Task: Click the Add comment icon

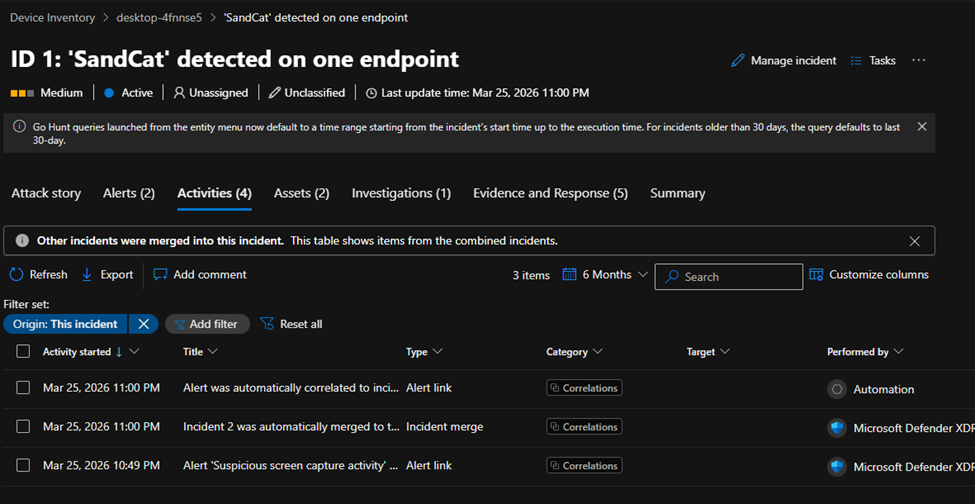Action: click(x=160, y=274)
